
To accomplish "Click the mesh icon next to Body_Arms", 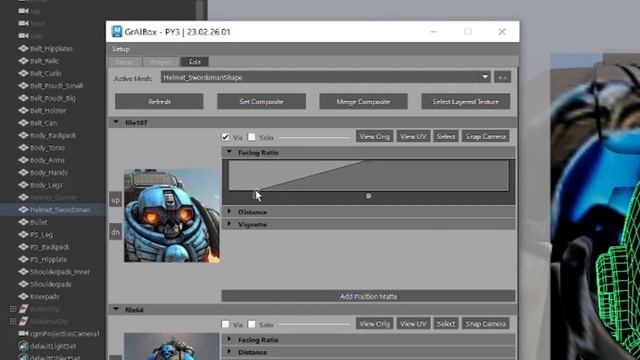I will click(x=23, y=160).
